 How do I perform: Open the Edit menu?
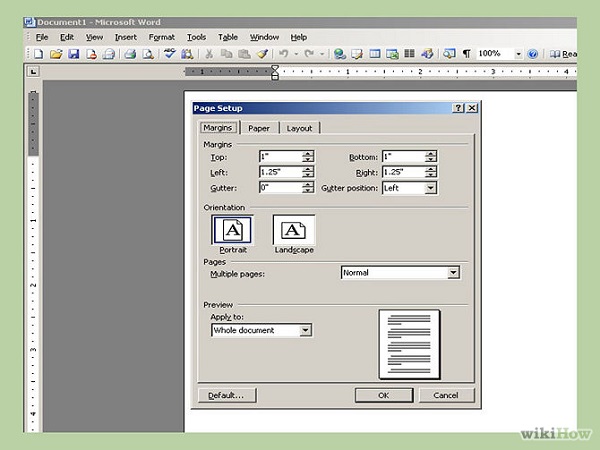tap(67, 37)
